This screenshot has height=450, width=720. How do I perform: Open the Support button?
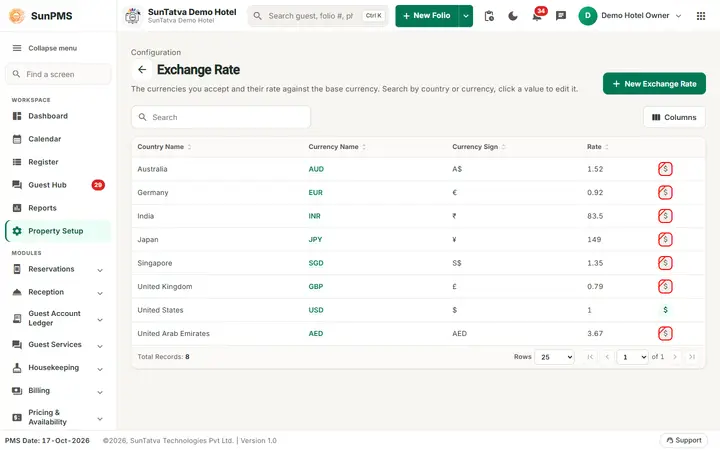point(683,440)
